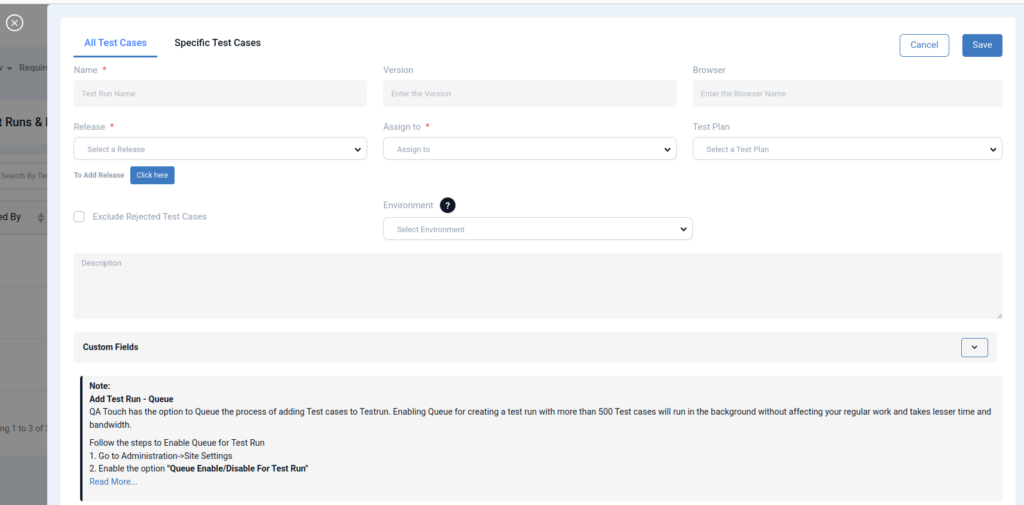The image size is (1024, 505).
Task: Click inside the Description text area
Action: [x=537, y=286]
